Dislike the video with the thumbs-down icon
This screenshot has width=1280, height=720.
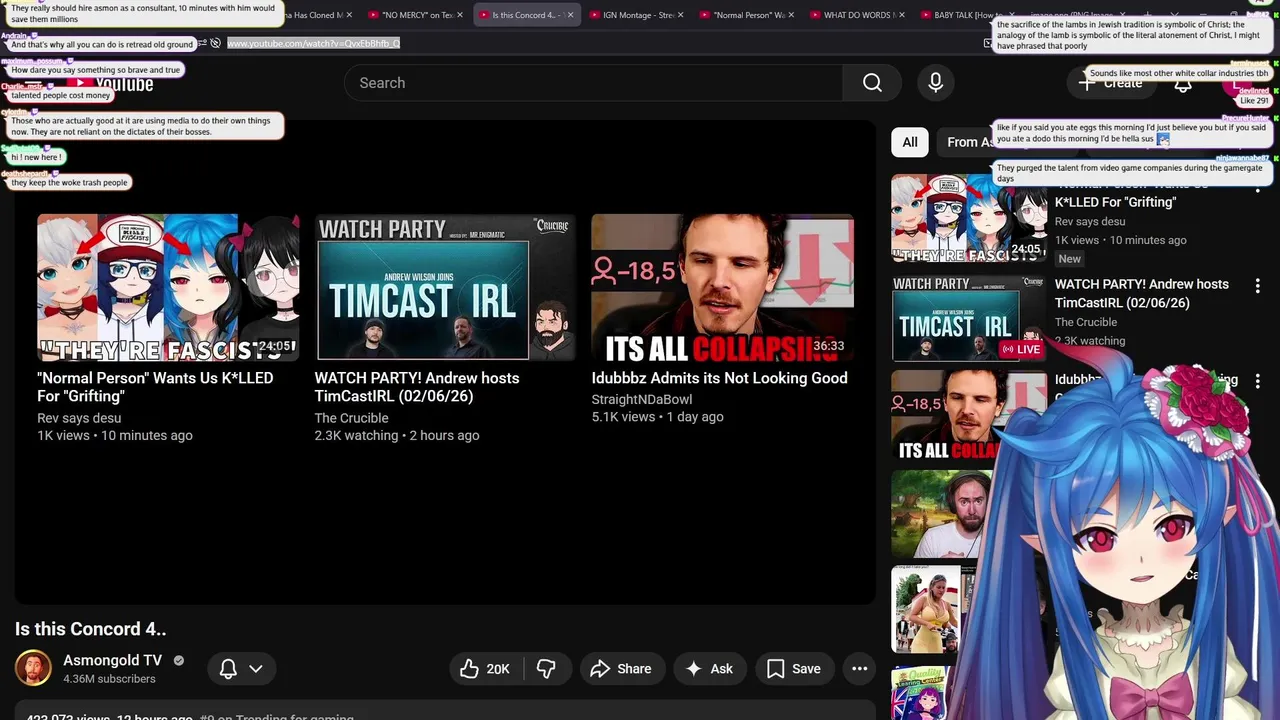tap(546, 669)
